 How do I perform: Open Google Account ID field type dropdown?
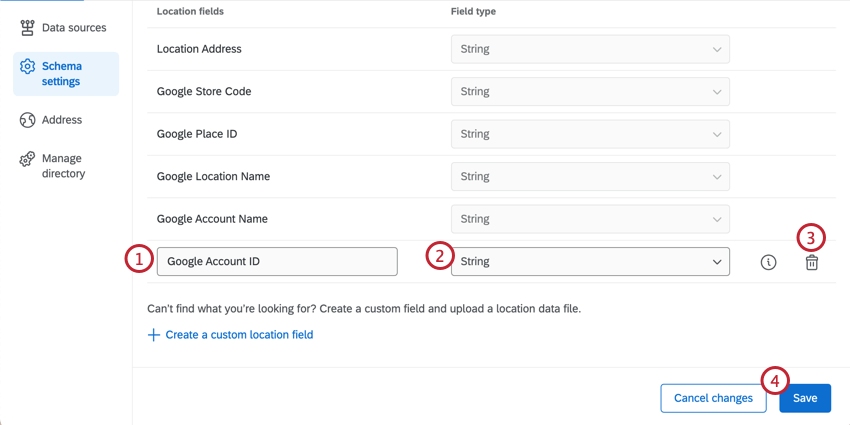(590, 262)
